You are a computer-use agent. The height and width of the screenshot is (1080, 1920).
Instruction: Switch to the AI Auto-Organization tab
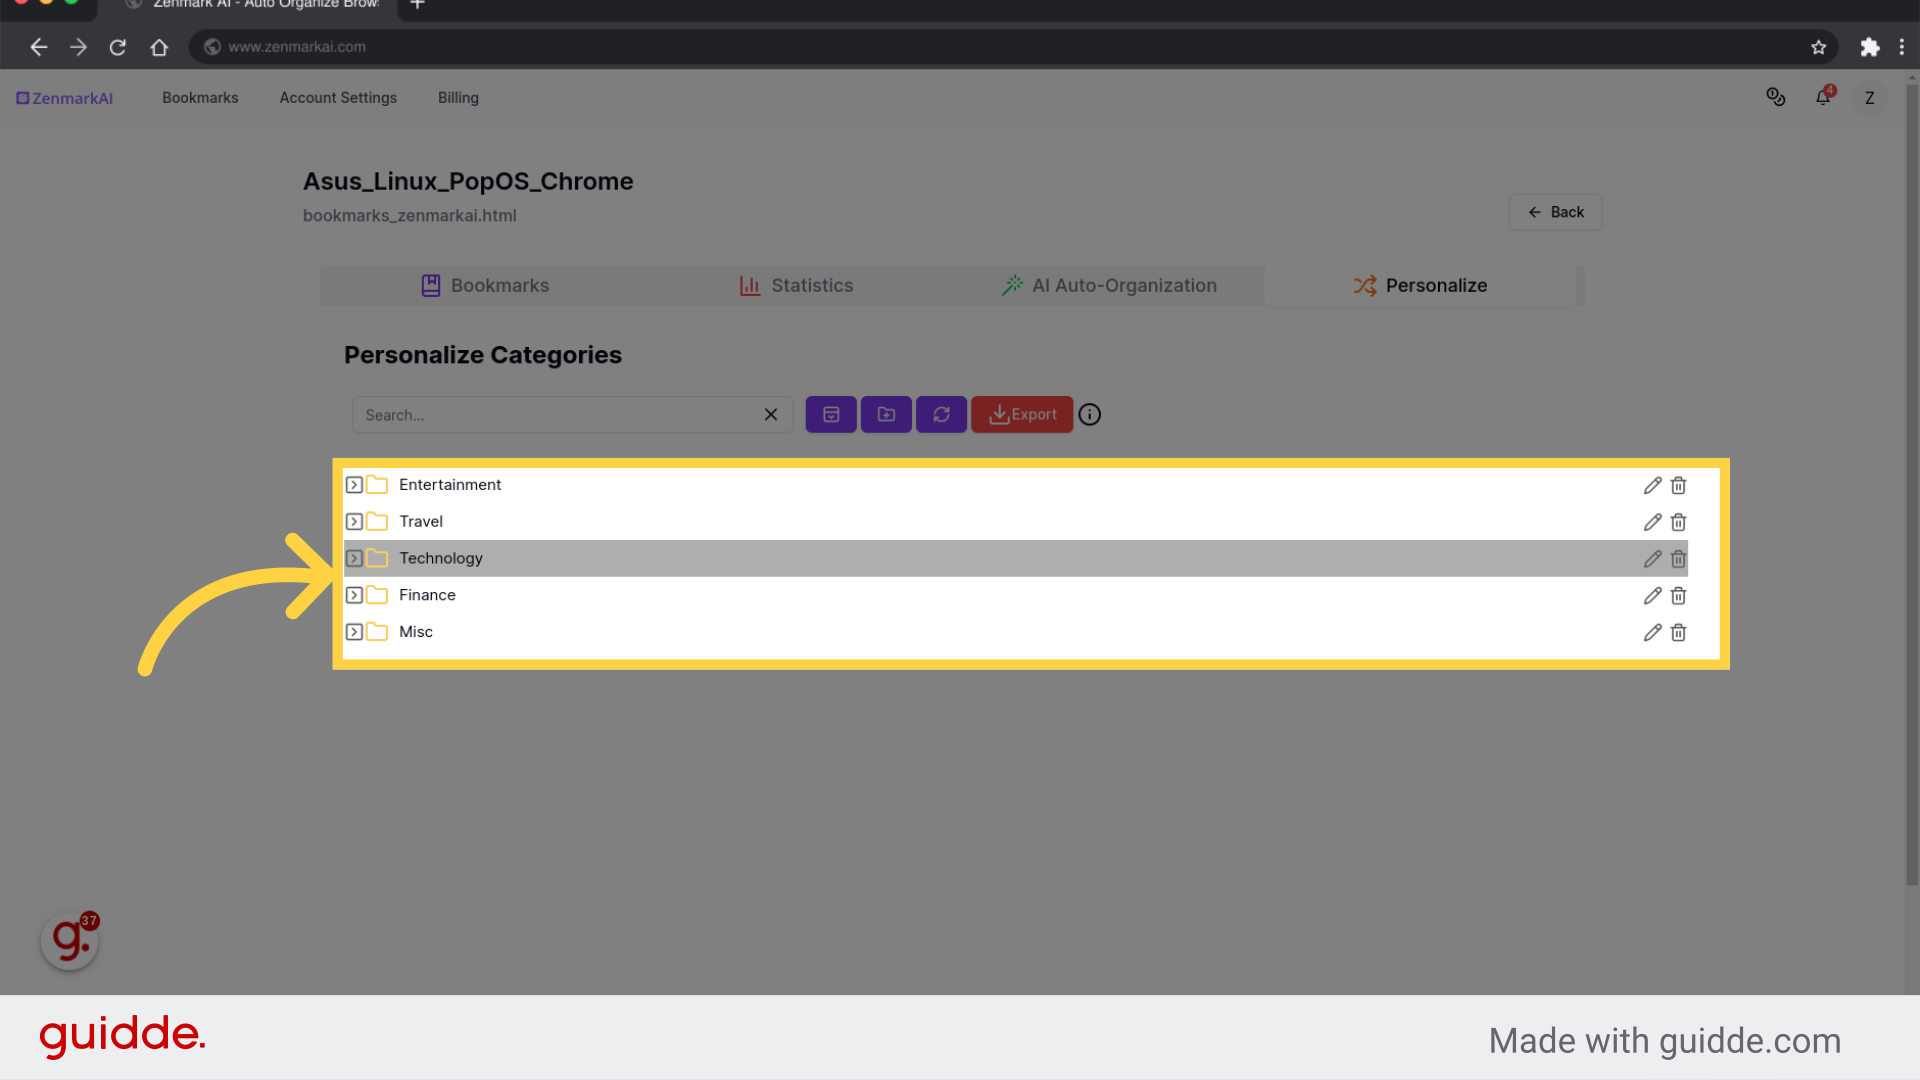point(1109,285)
